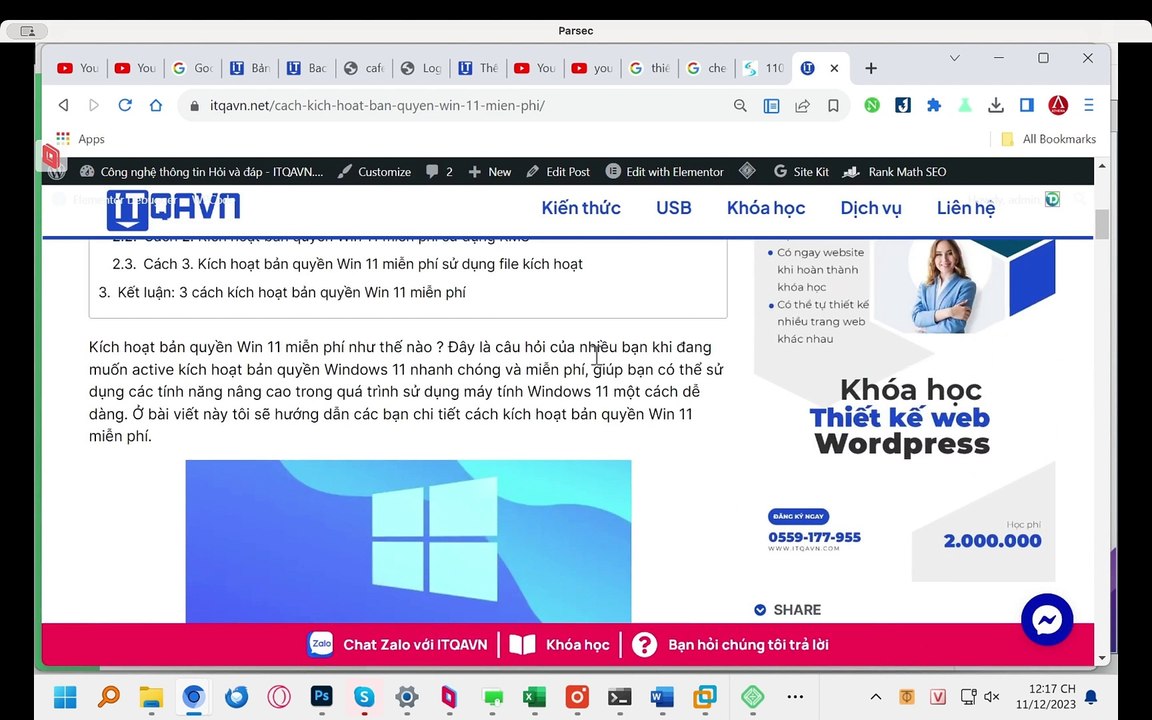This screenshot has height=720, width=1152.
Task: Switch to the 'Log' tab
Action: click(x=422, y=68)
